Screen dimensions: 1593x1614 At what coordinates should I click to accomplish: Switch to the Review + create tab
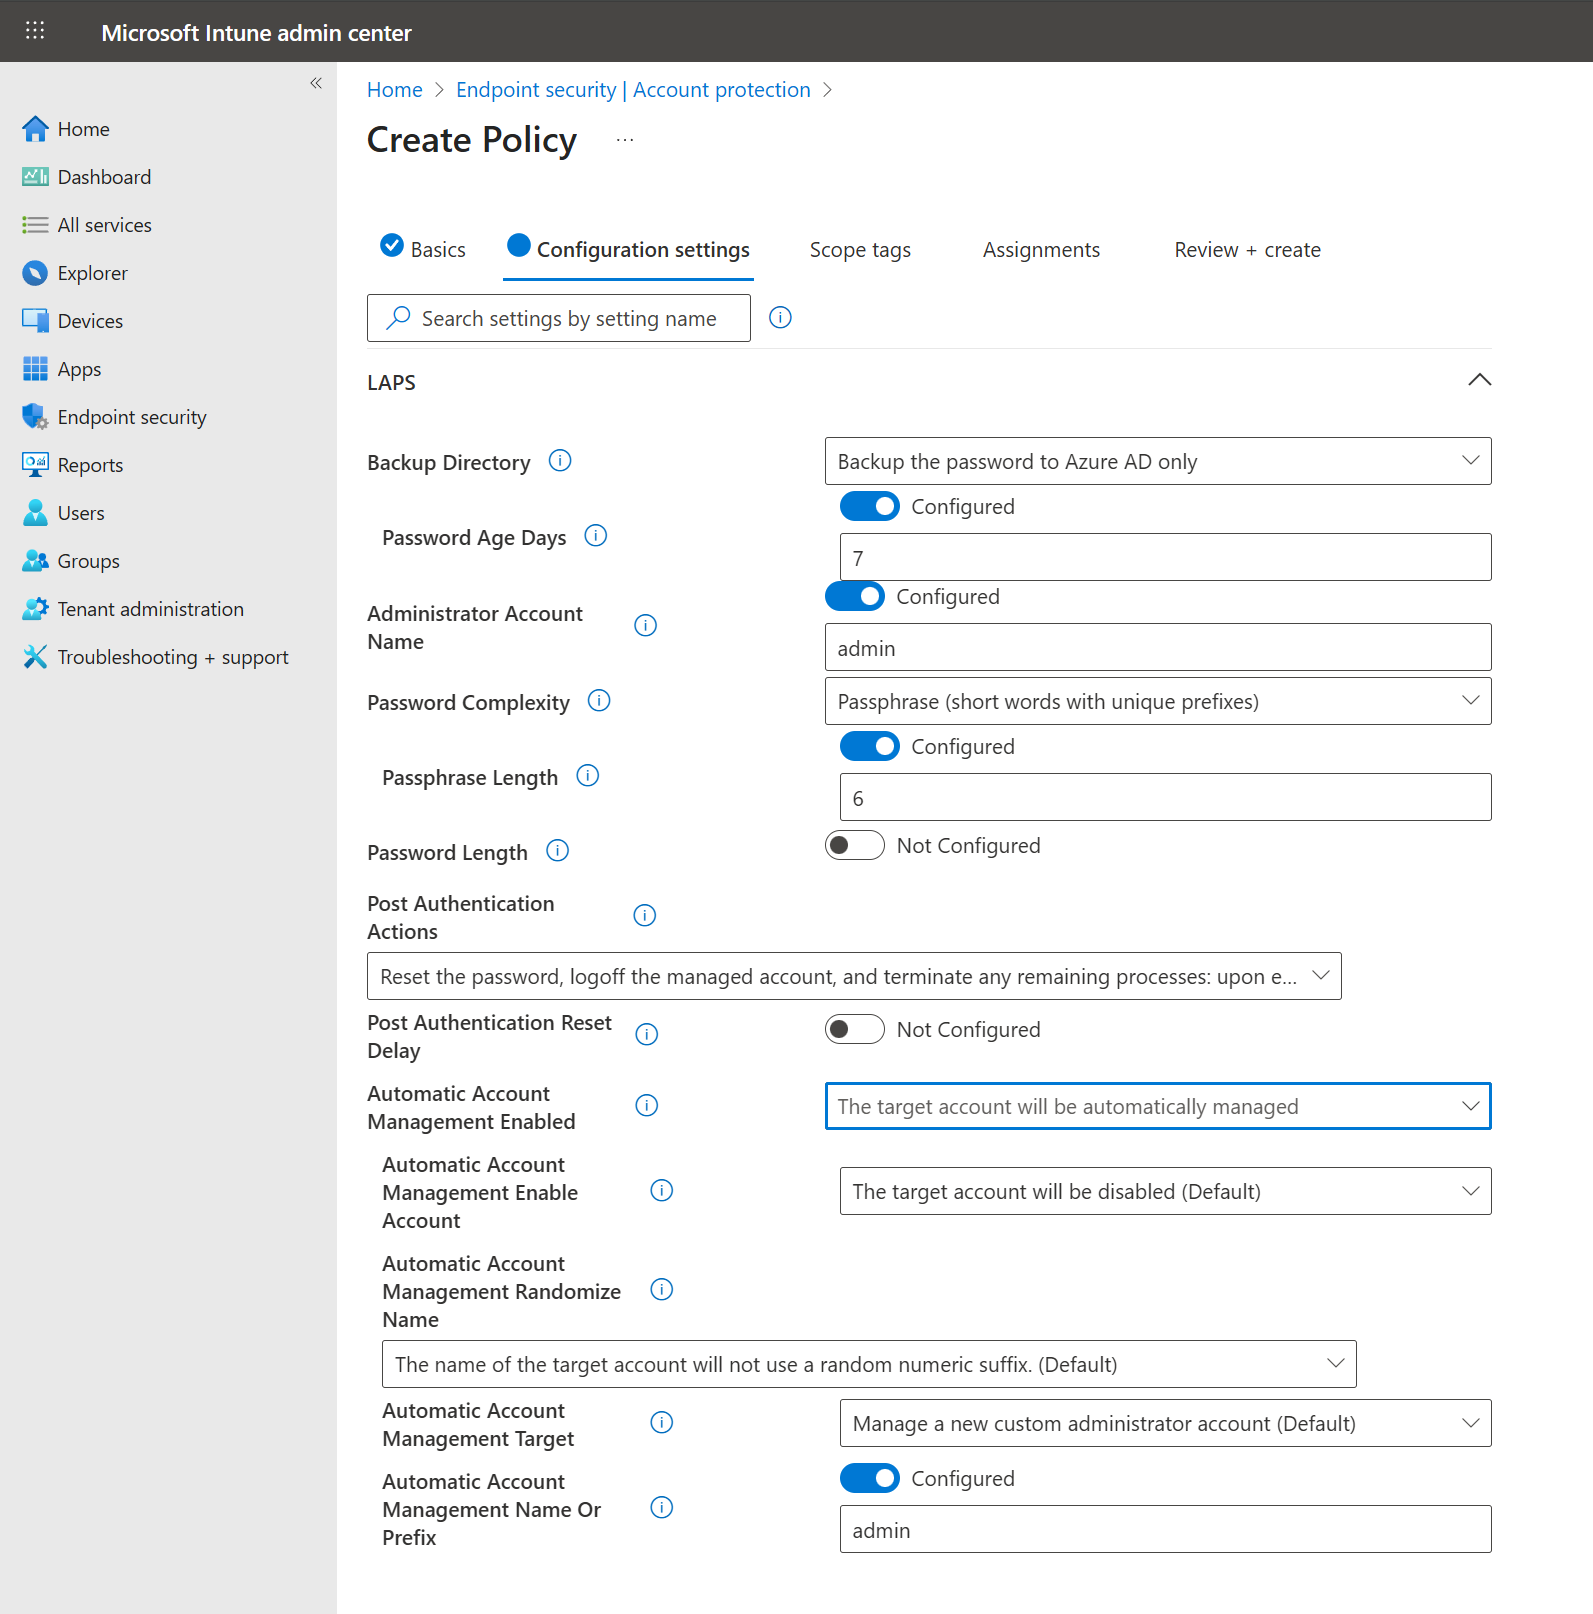point(1247,250)
